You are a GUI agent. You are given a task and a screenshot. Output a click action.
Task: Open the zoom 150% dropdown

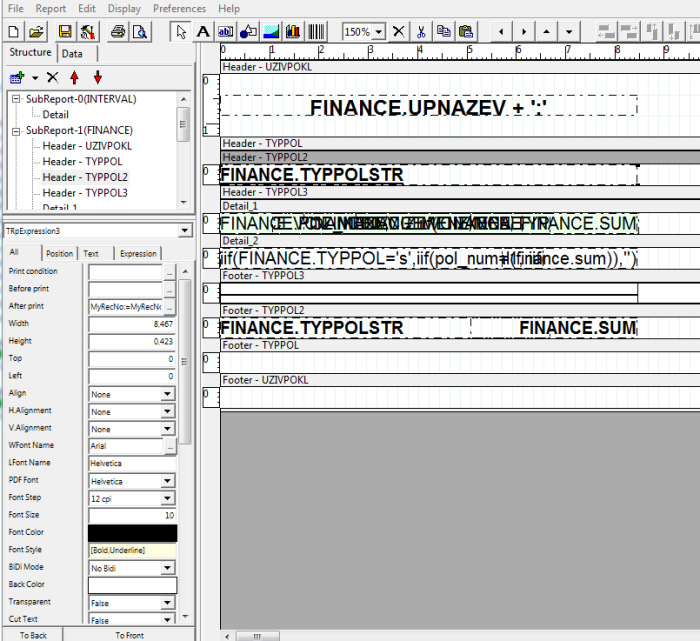pos(379,32)
